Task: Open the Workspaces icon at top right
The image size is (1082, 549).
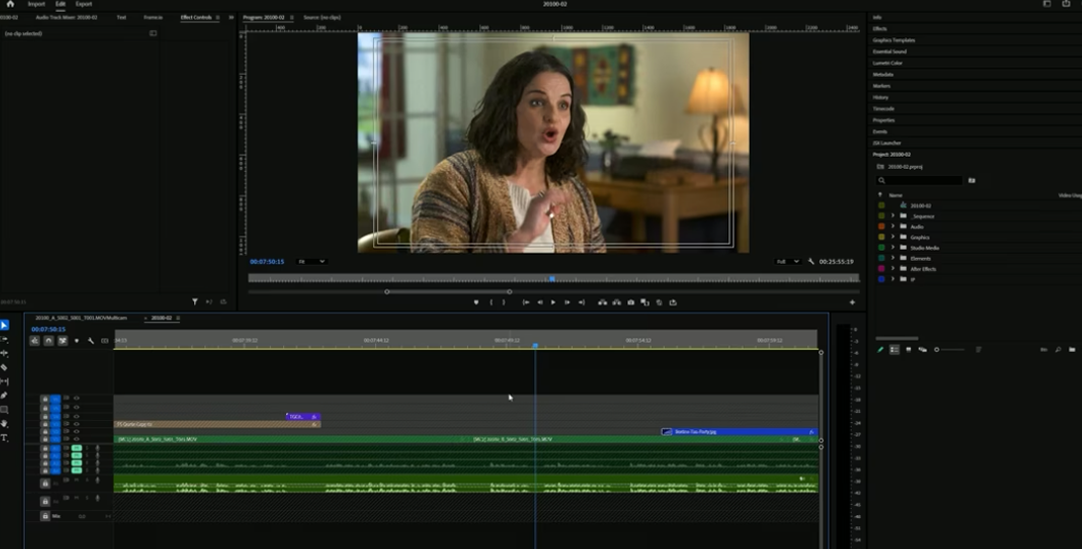Action: [1047, 3]
